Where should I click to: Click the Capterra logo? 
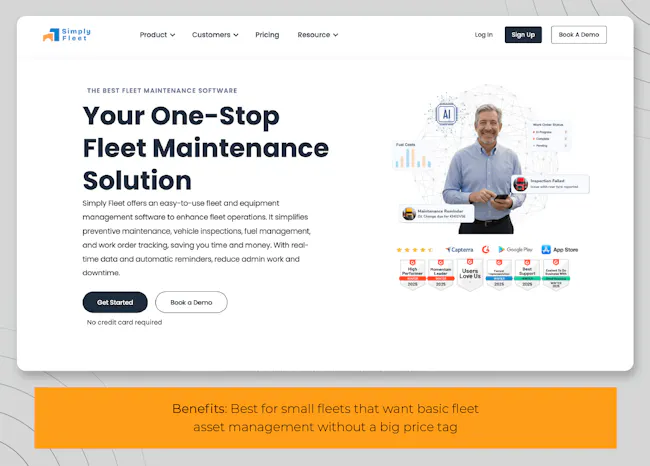click(459, 250)
